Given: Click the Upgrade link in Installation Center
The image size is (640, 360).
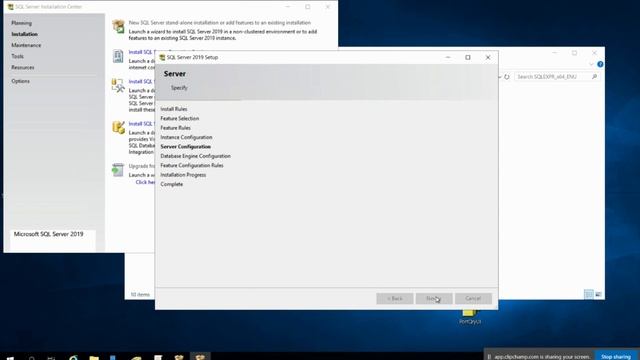Looking at the screenshot, I should [x=142, y=166].
